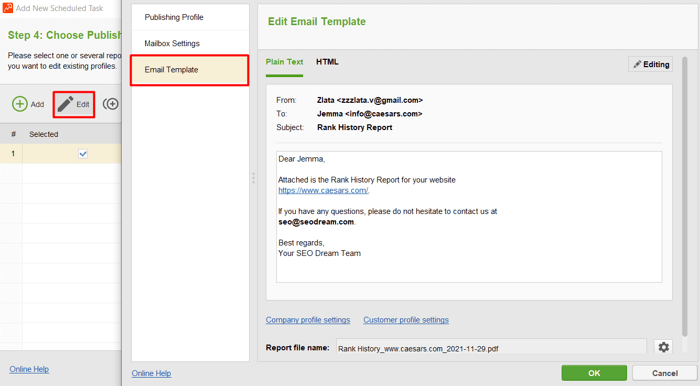The height and width of the screenshot is (386, 700).
Task: Click the Subject Rank History Report
Action: pyautogui.click(x=354, y=128)
